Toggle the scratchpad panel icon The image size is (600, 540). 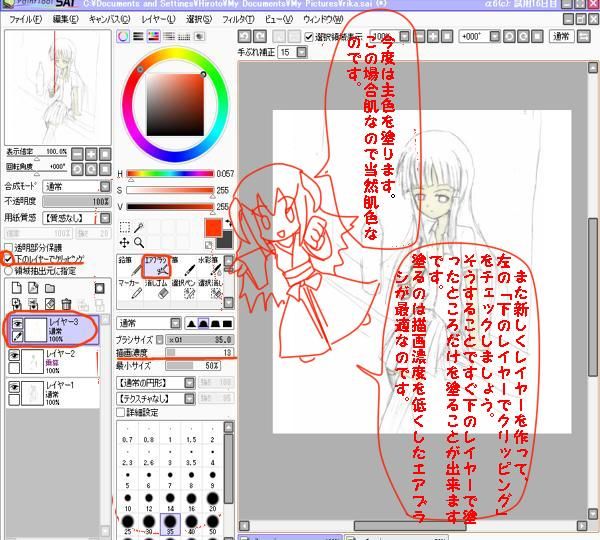(199, 36)
